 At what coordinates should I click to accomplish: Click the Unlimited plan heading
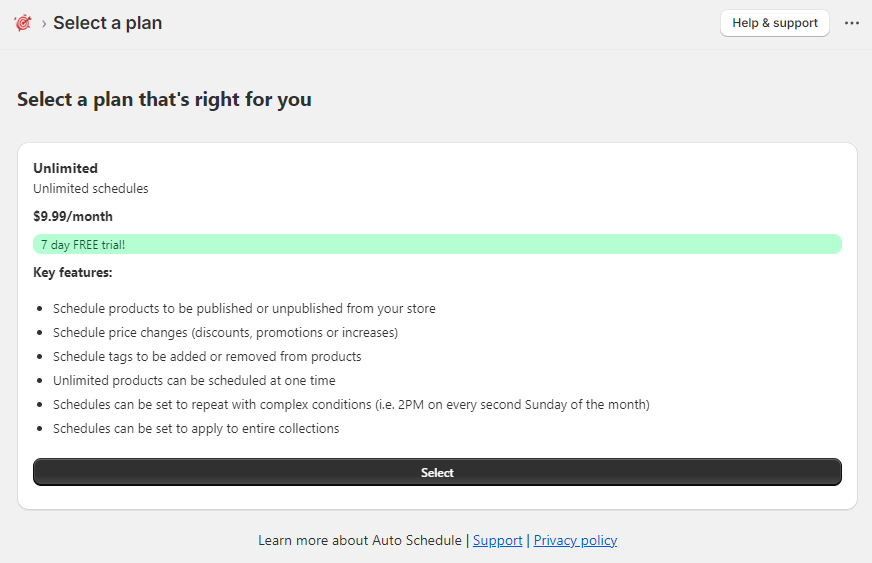(x=66, y=168)
